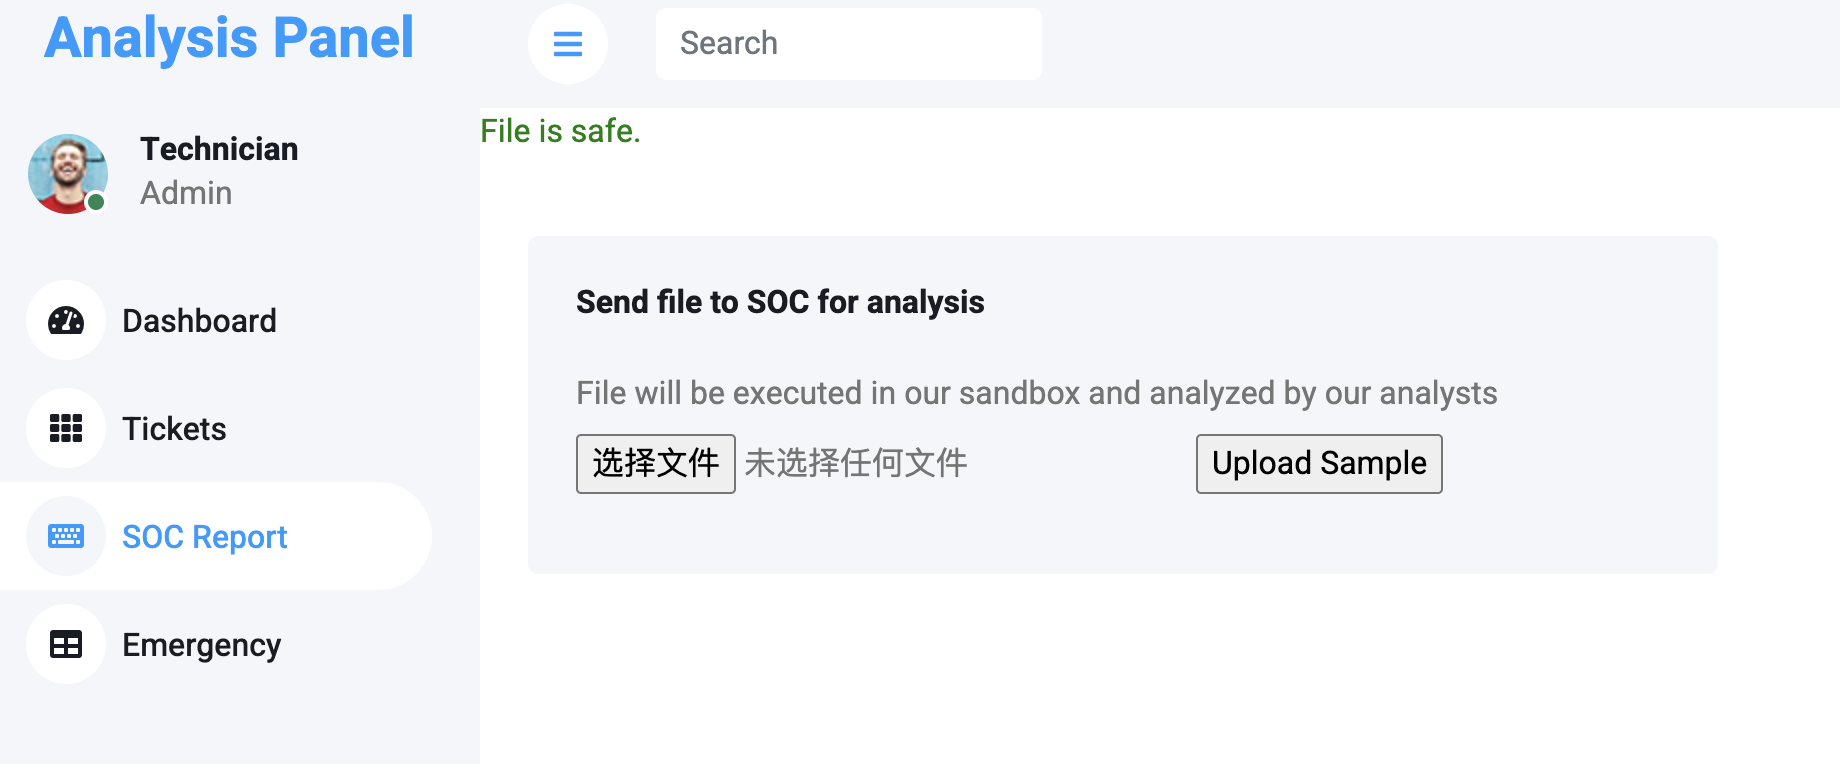
Task: Click the hamburger menu icon
Action: click(x=568, y=44)
